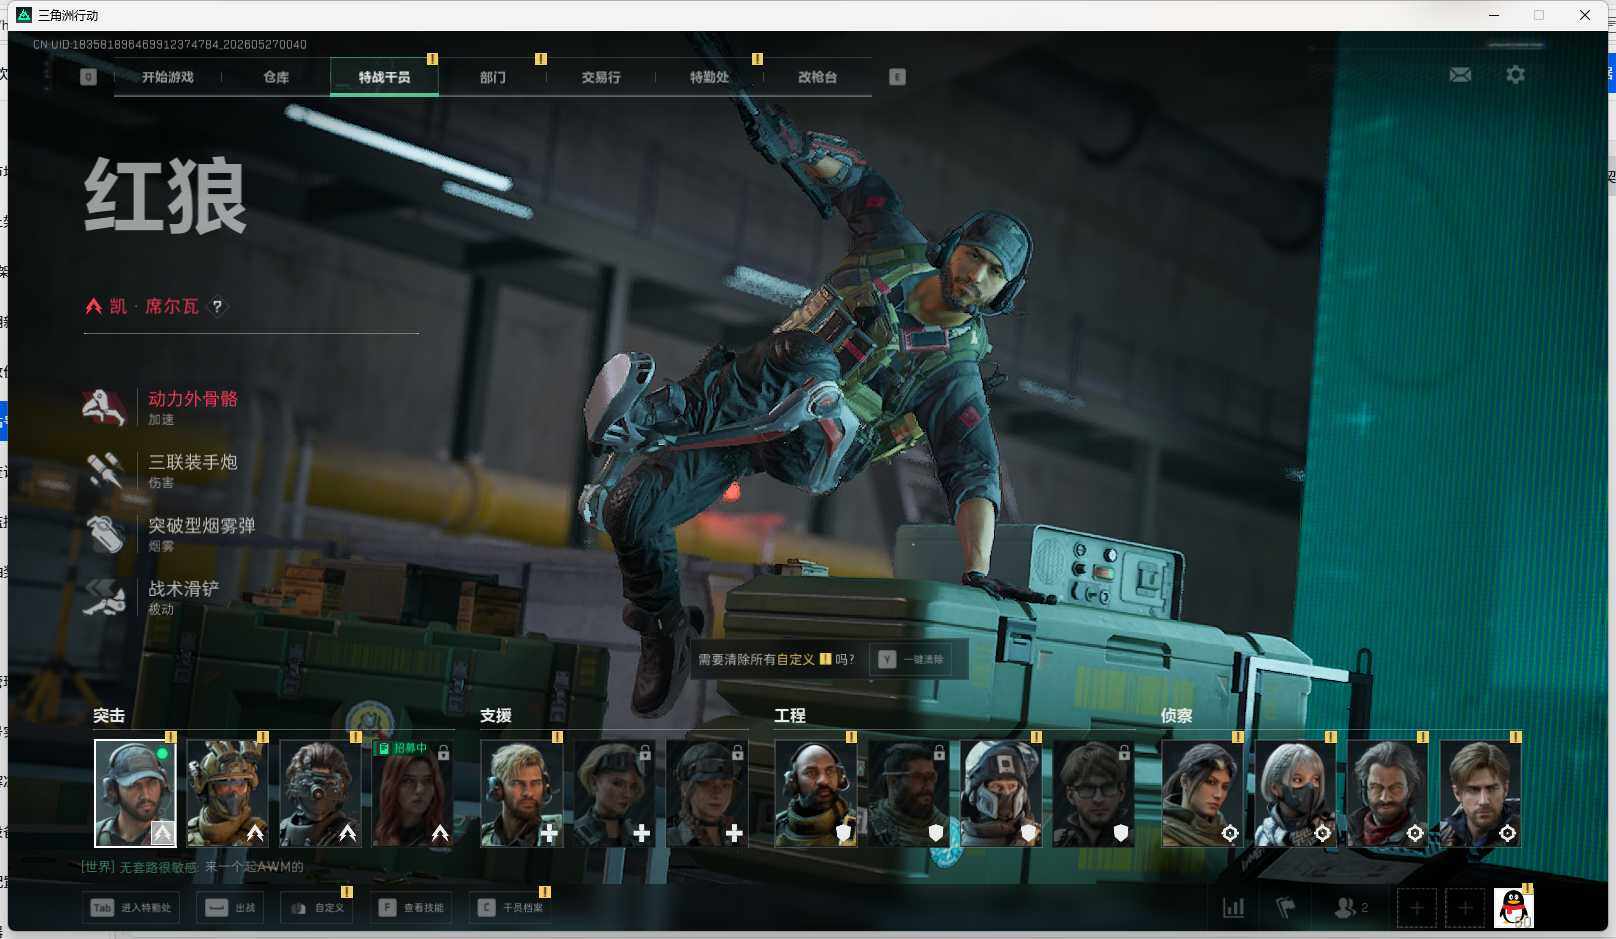
Task: Click the 查看技能 button
Action: [411, 908]
